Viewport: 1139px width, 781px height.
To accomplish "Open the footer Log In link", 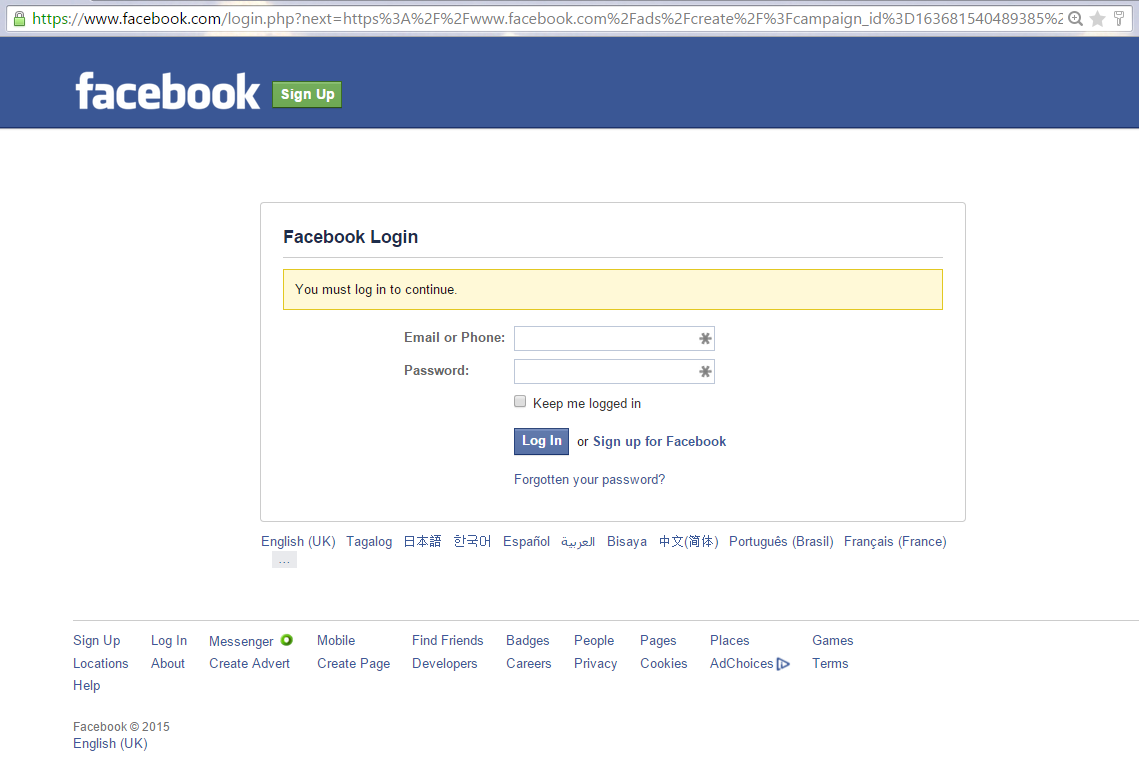I will tap(169, 641).
